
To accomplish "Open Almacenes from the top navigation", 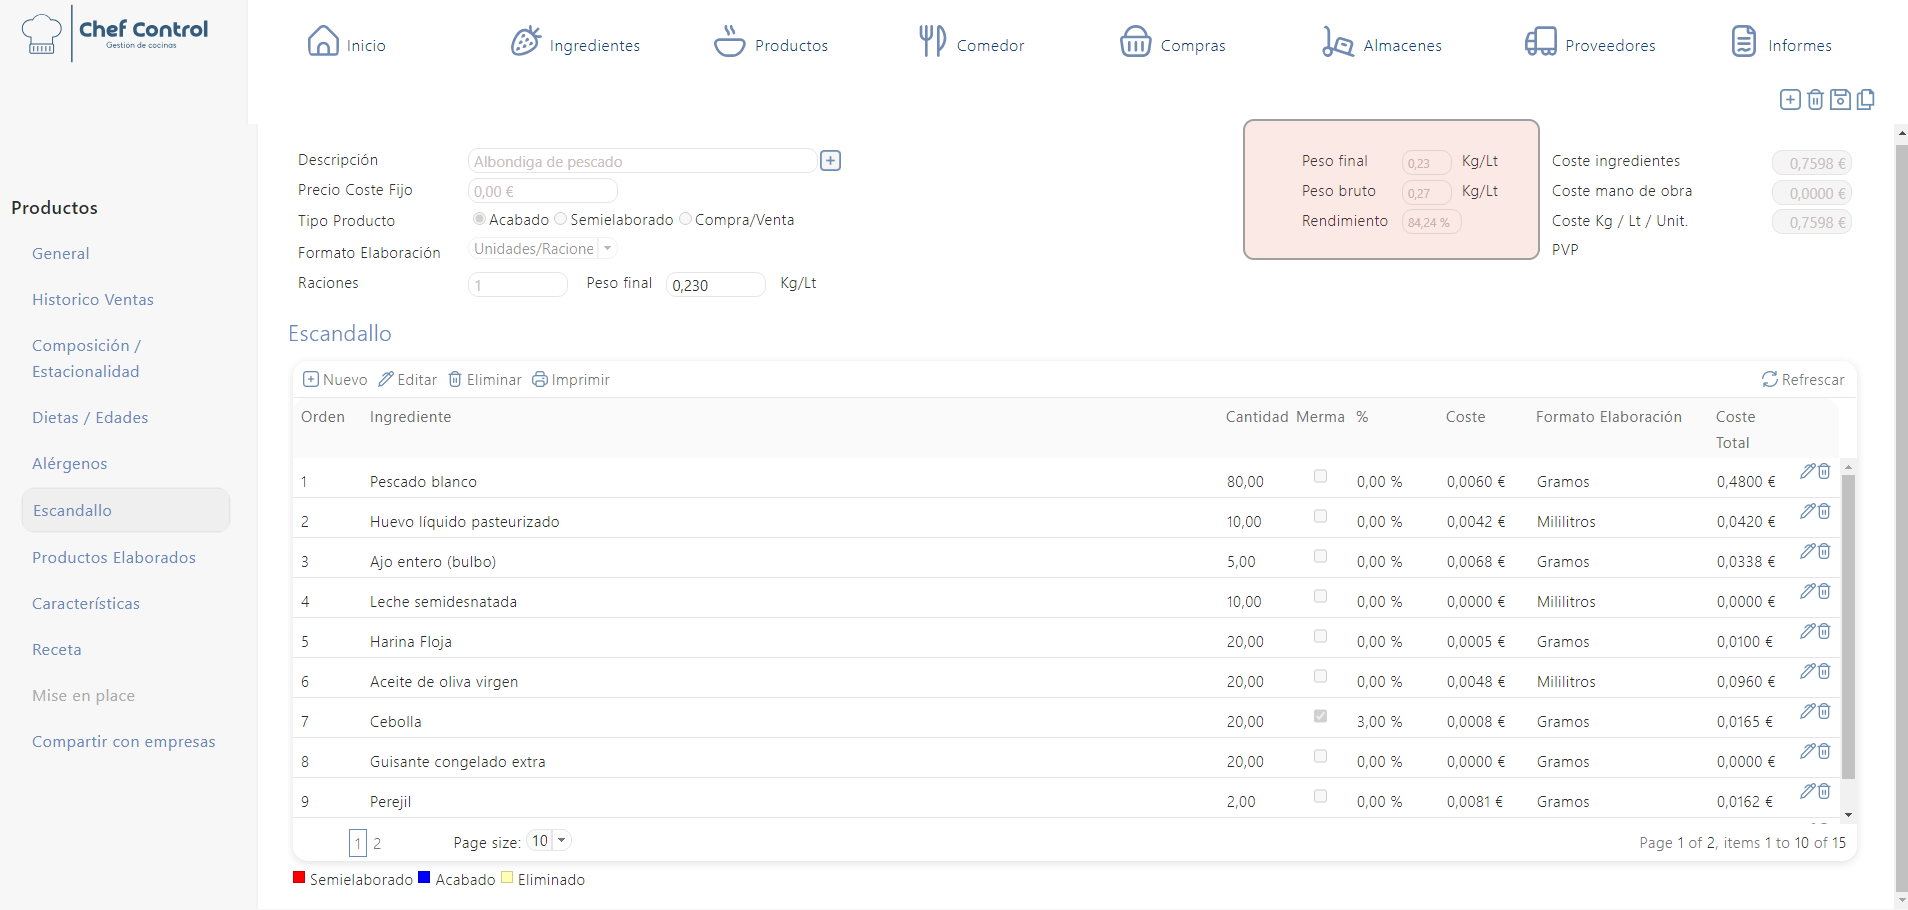I will tap(1382, 44).
